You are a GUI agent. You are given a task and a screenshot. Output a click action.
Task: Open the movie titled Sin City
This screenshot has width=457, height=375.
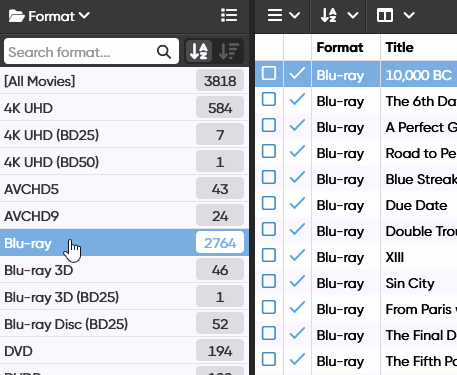(410, 283)
